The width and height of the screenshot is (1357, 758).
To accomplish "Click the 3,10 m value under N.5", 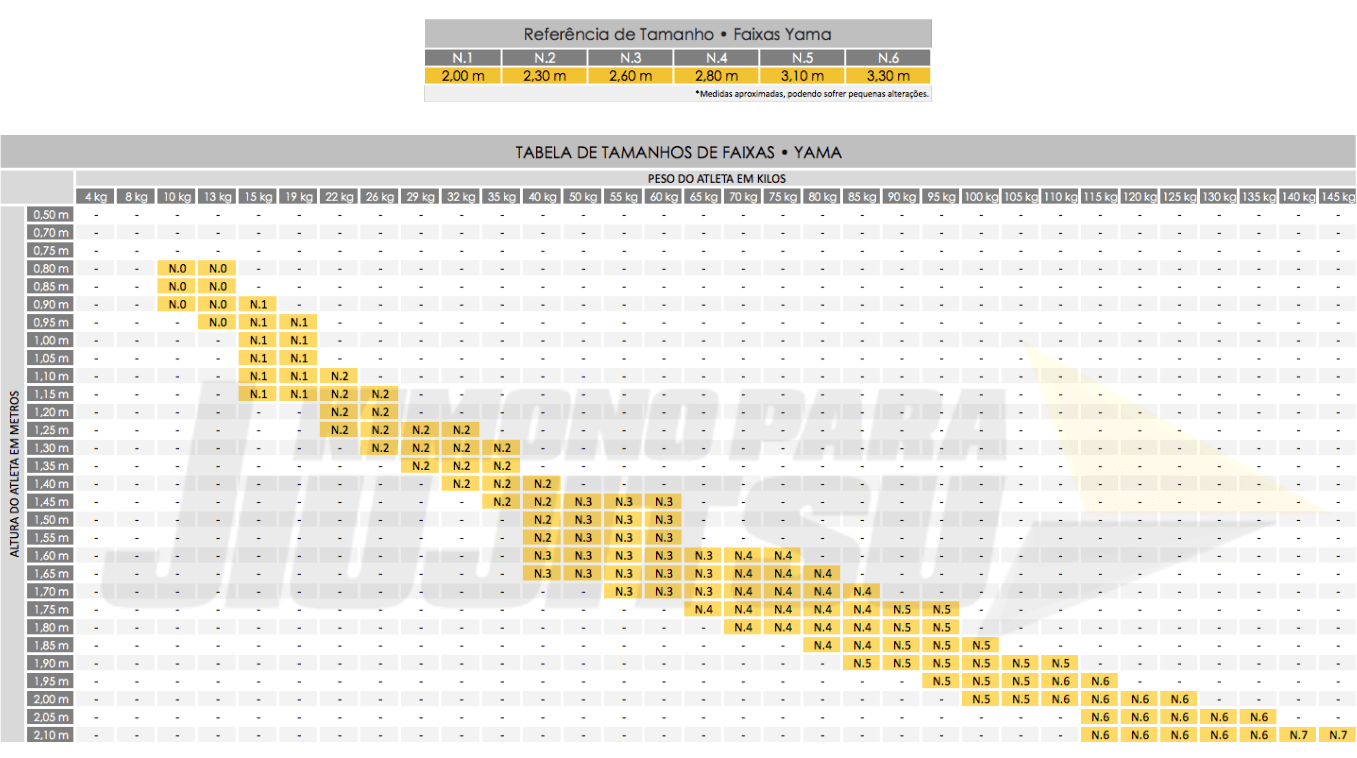I will (x=802, y=75).
